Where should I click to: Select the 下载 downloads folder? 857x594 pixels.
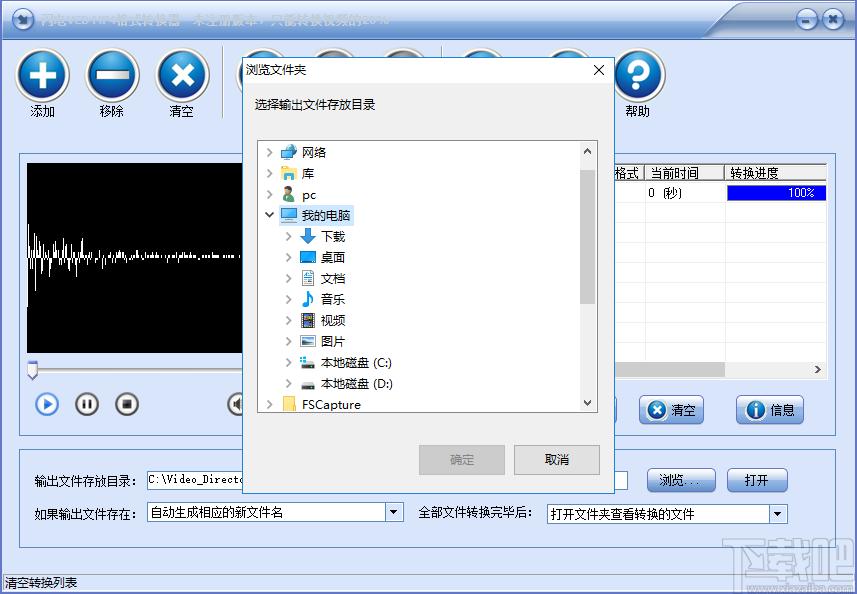click(333, 236)
